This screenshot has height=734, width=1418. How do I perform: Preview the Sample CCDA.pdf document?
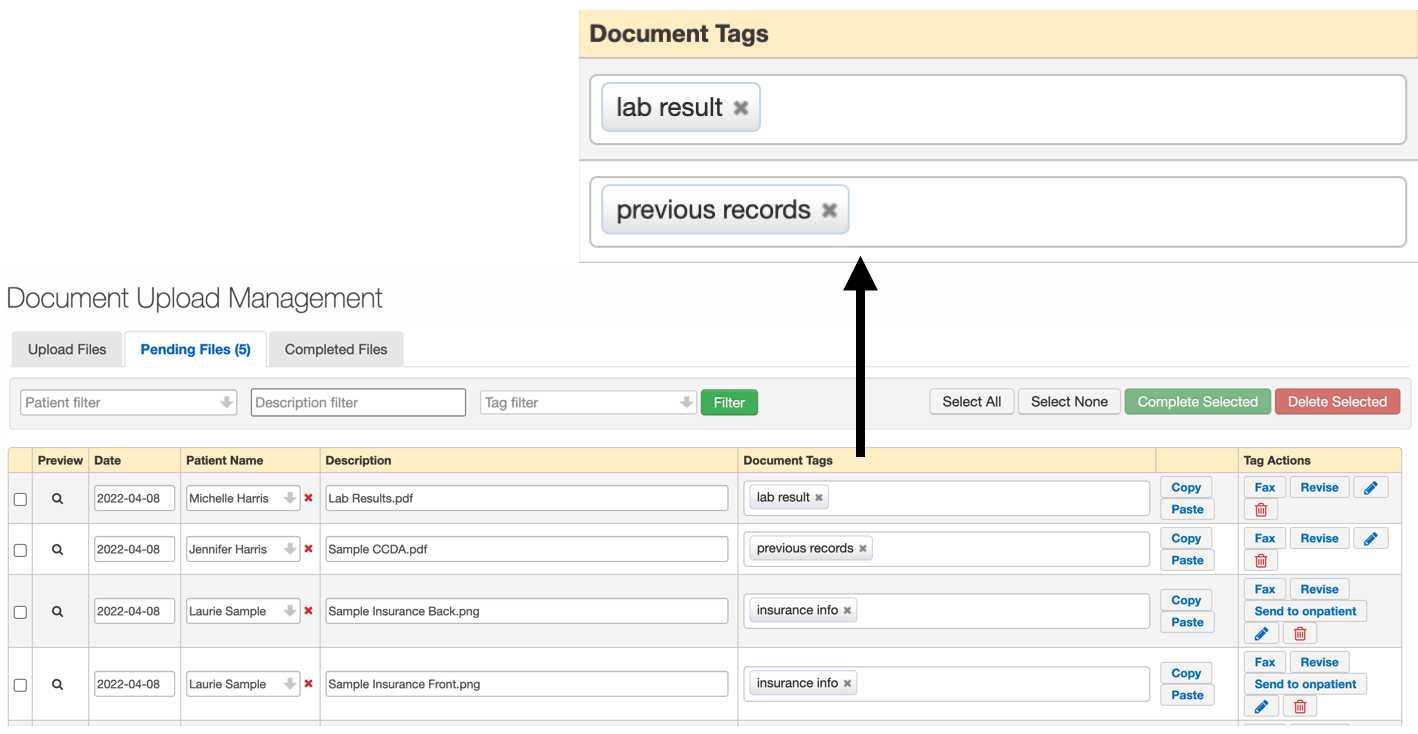pyautogui.click(x=58, y=549)
